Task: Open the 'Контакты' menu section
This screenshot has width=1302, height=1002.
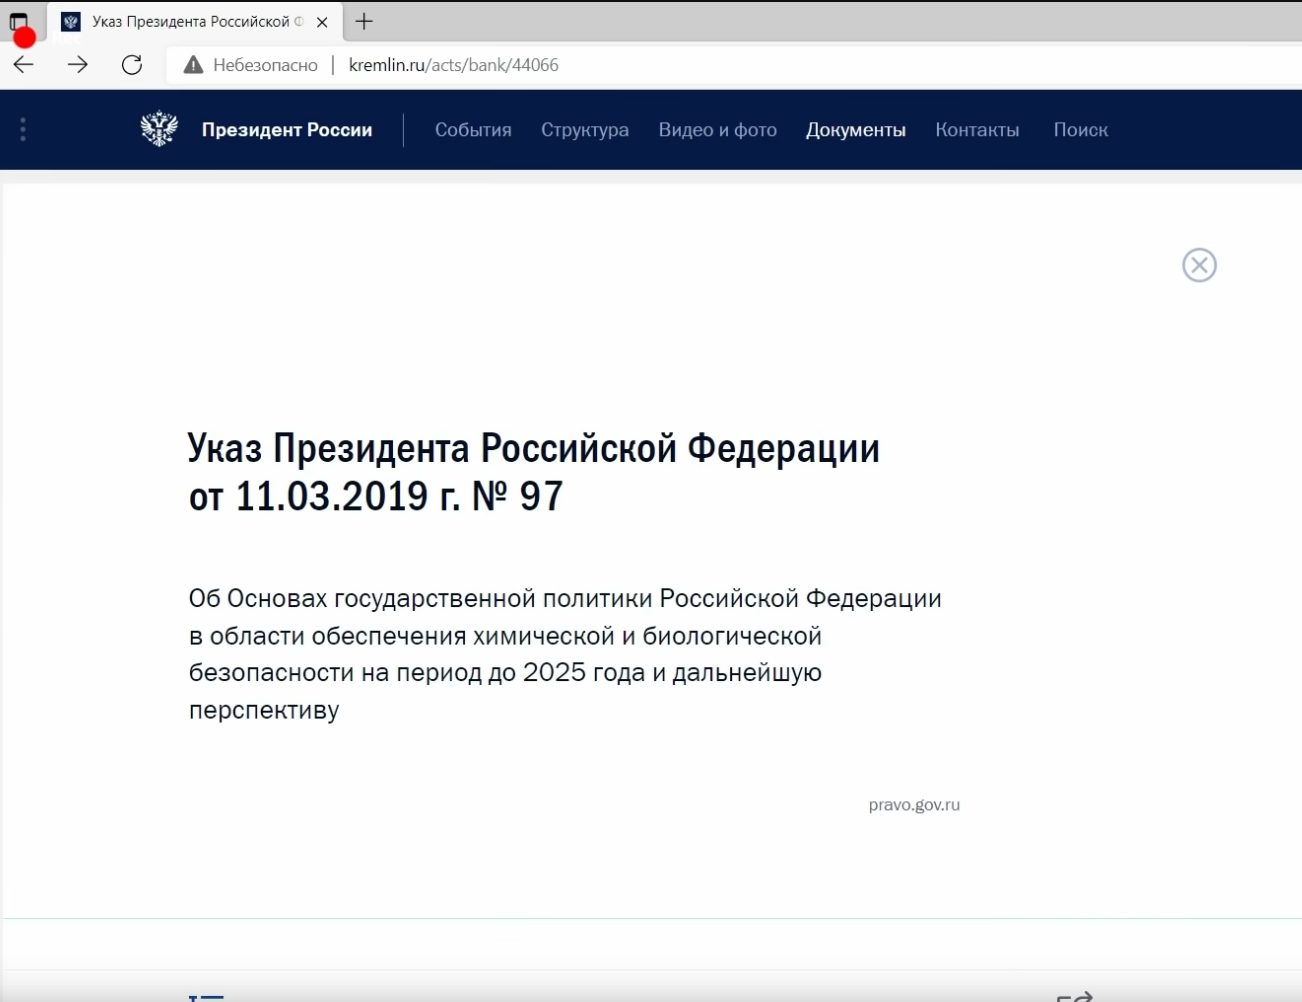Action: click(x=977, y=130)
